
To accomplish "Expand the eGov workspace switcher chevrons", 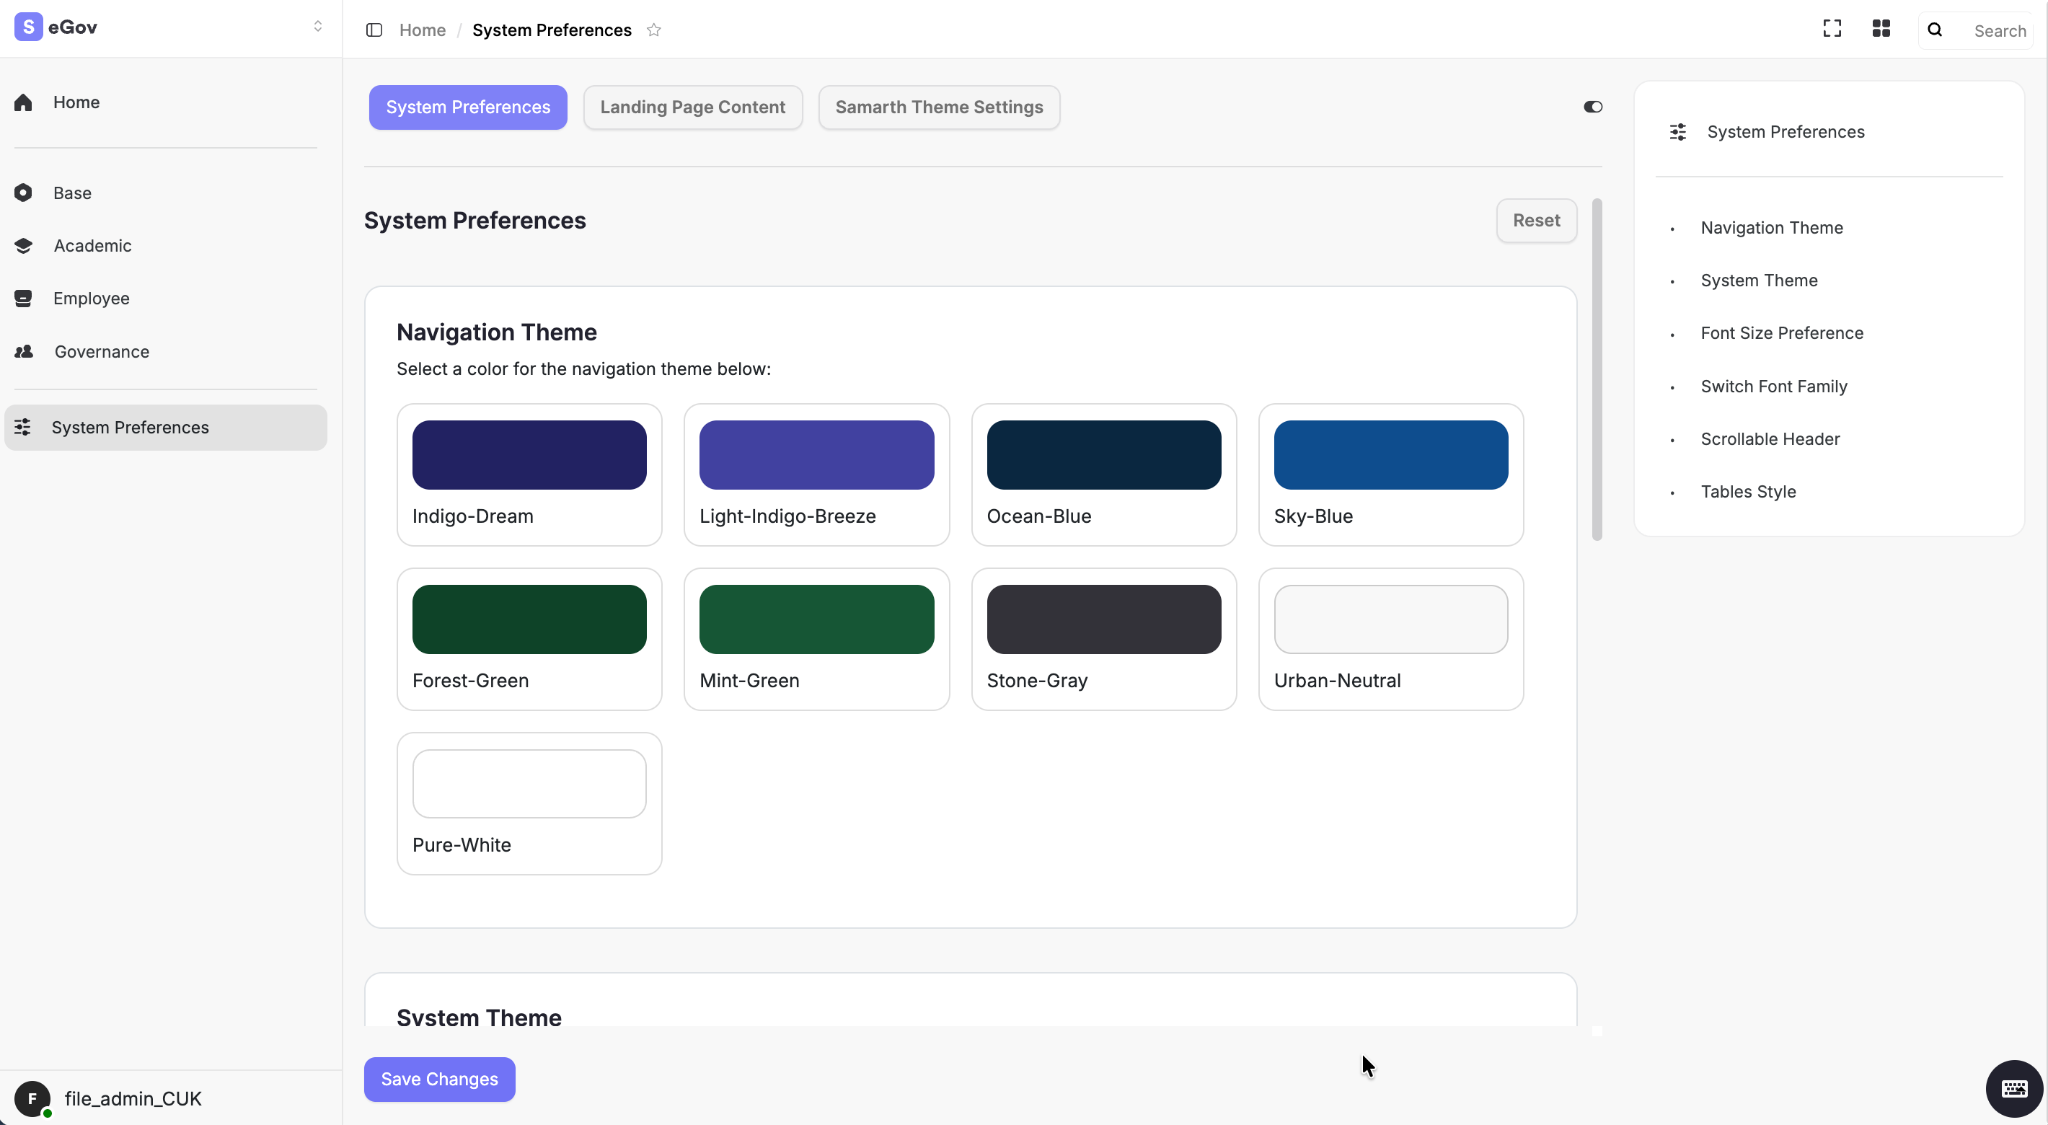I will (x=318, y=27).
